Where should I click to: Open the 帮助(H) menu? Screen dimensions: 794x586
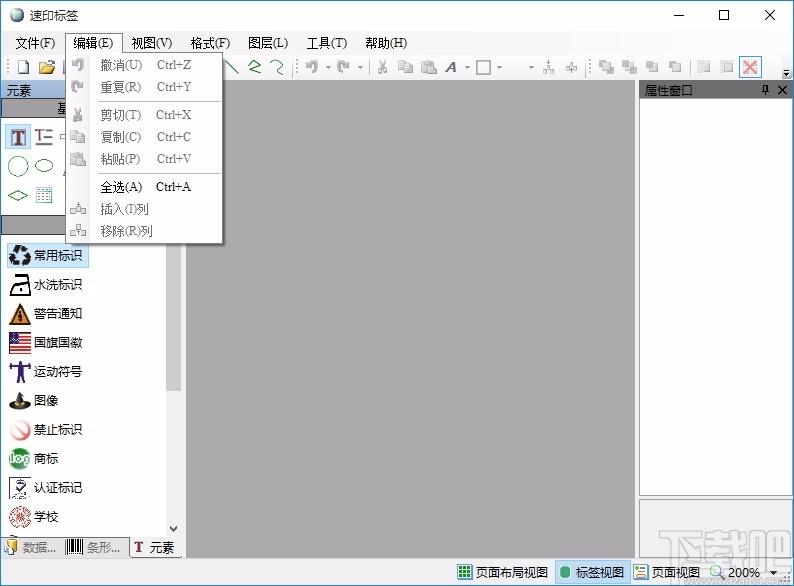tap(386, 43)
